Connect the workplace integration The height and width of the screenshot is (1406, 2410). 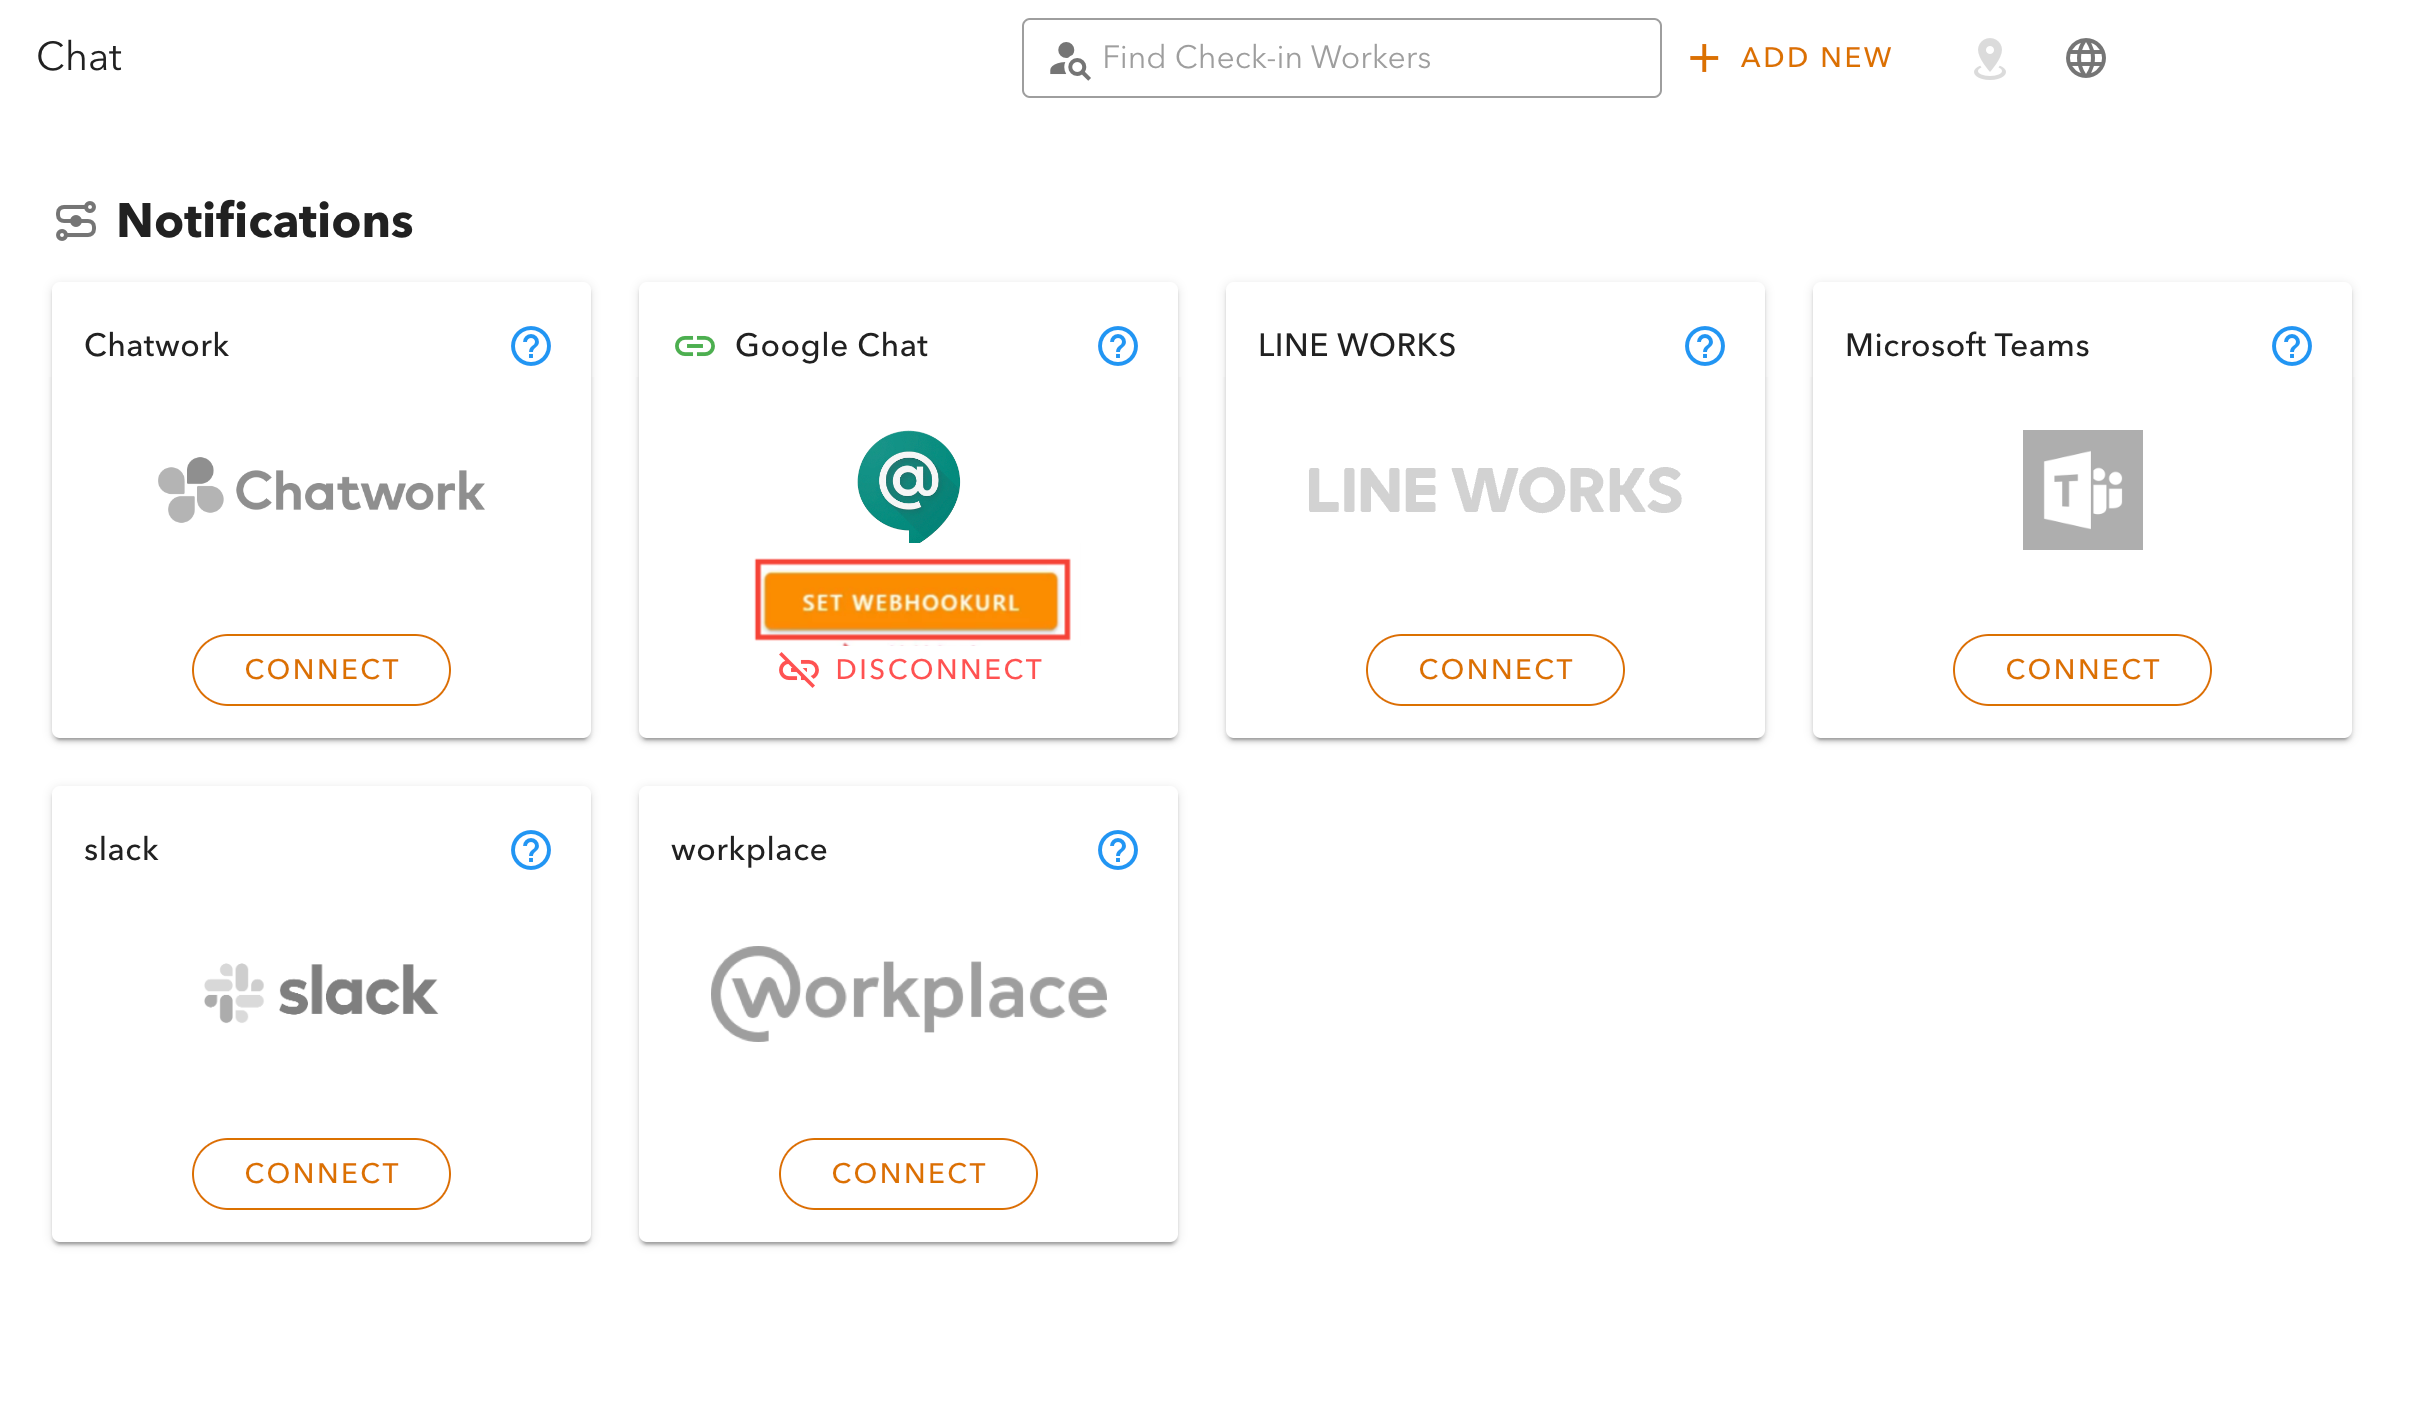tap(908, 1173)
